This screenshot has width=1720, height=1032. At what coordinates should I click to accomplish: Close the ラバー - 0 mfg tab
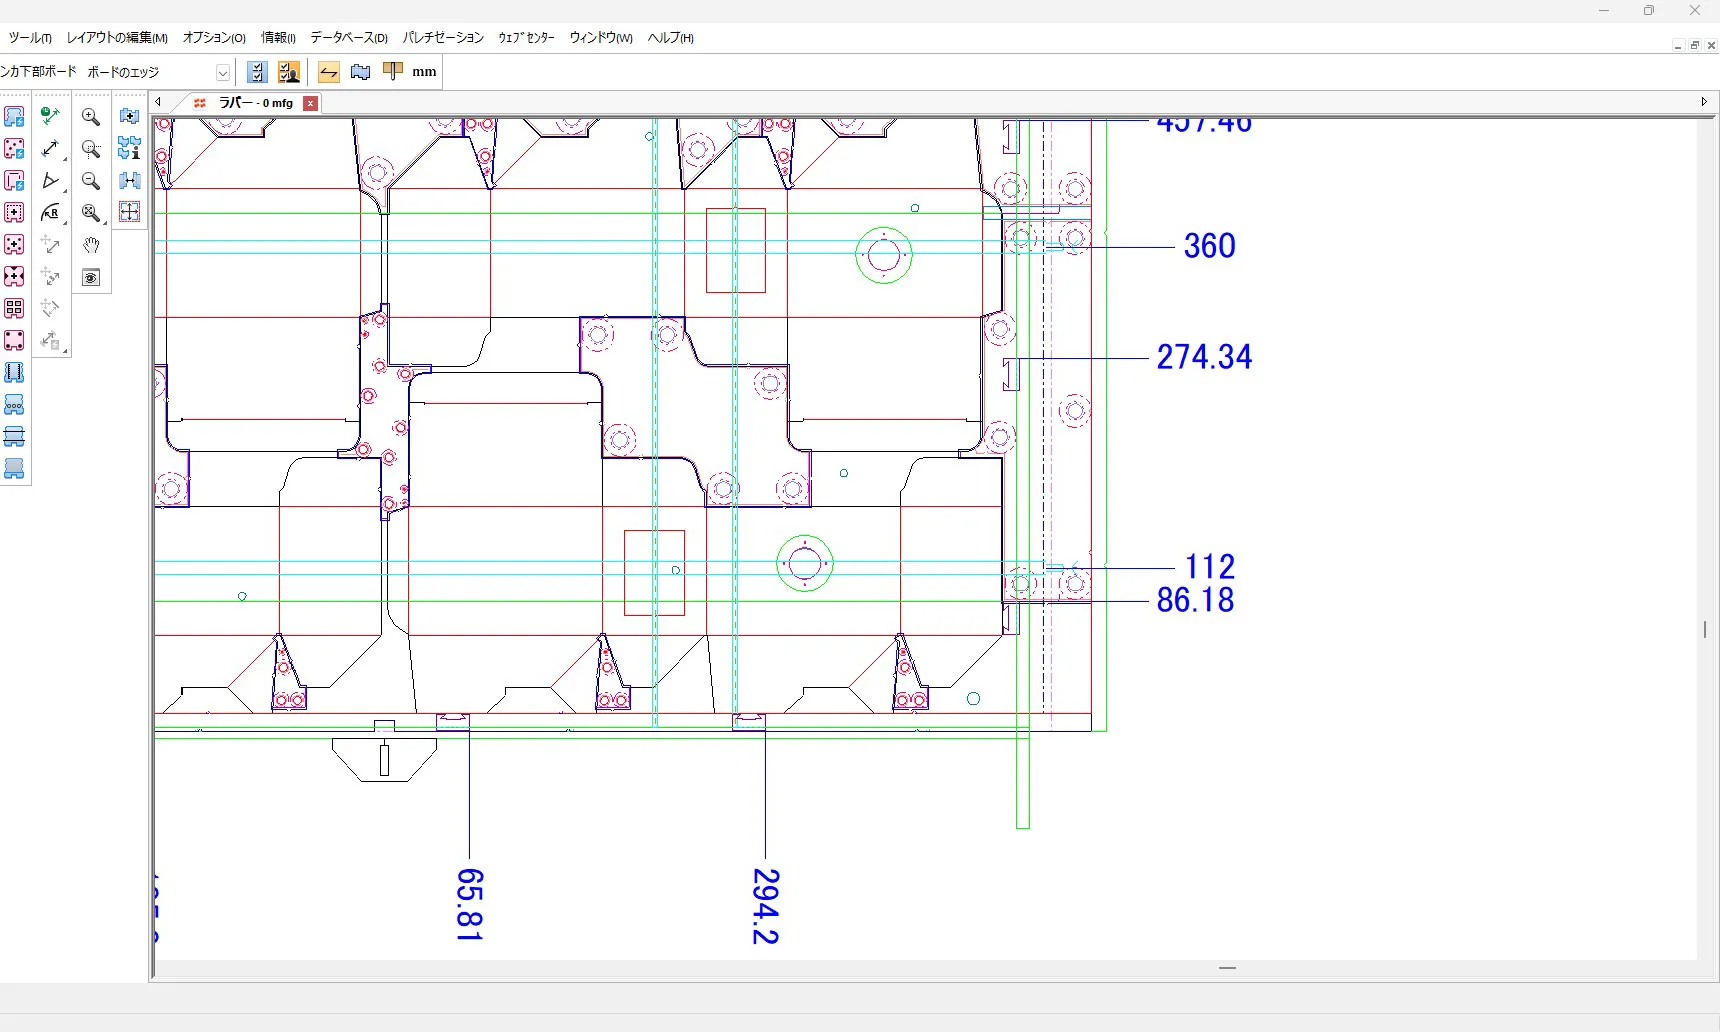(311, 103)
